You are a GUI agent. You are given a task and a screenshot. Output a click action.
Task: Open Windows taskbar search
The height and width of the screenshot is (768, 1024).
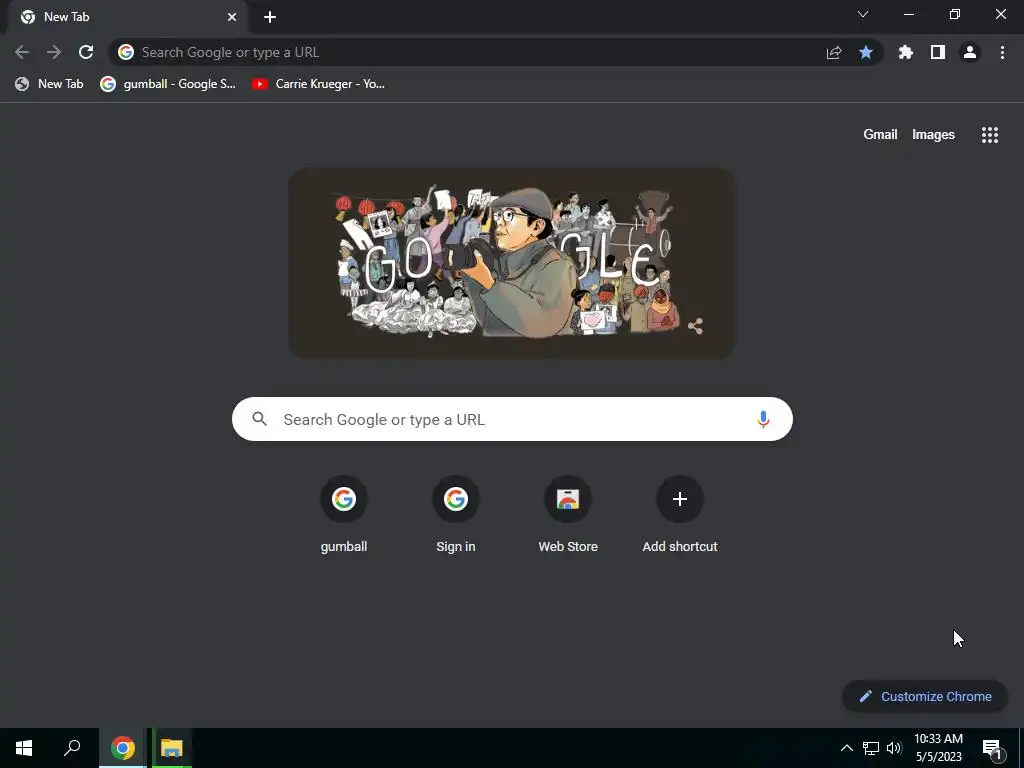click(72, 748)
